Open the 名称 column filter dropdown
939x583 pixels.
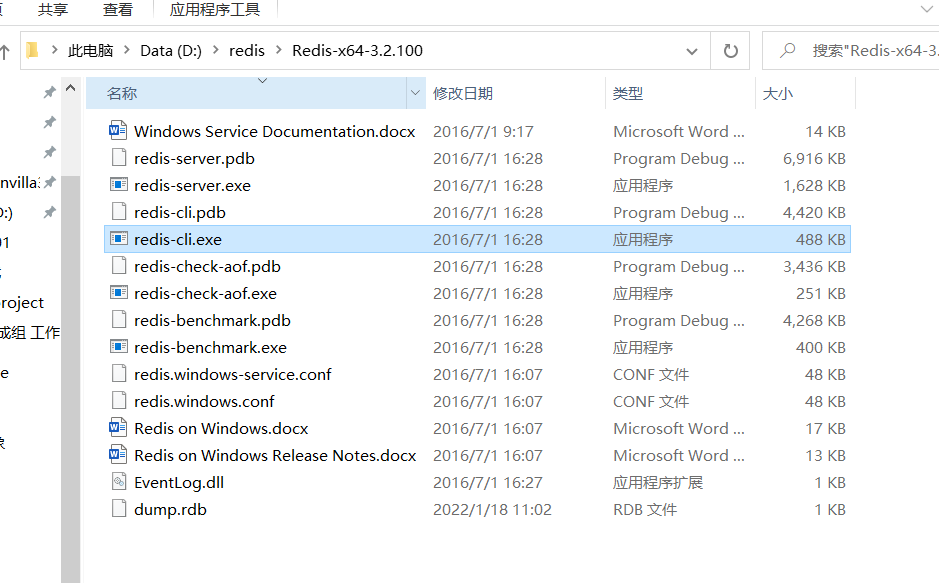[415, 92]
